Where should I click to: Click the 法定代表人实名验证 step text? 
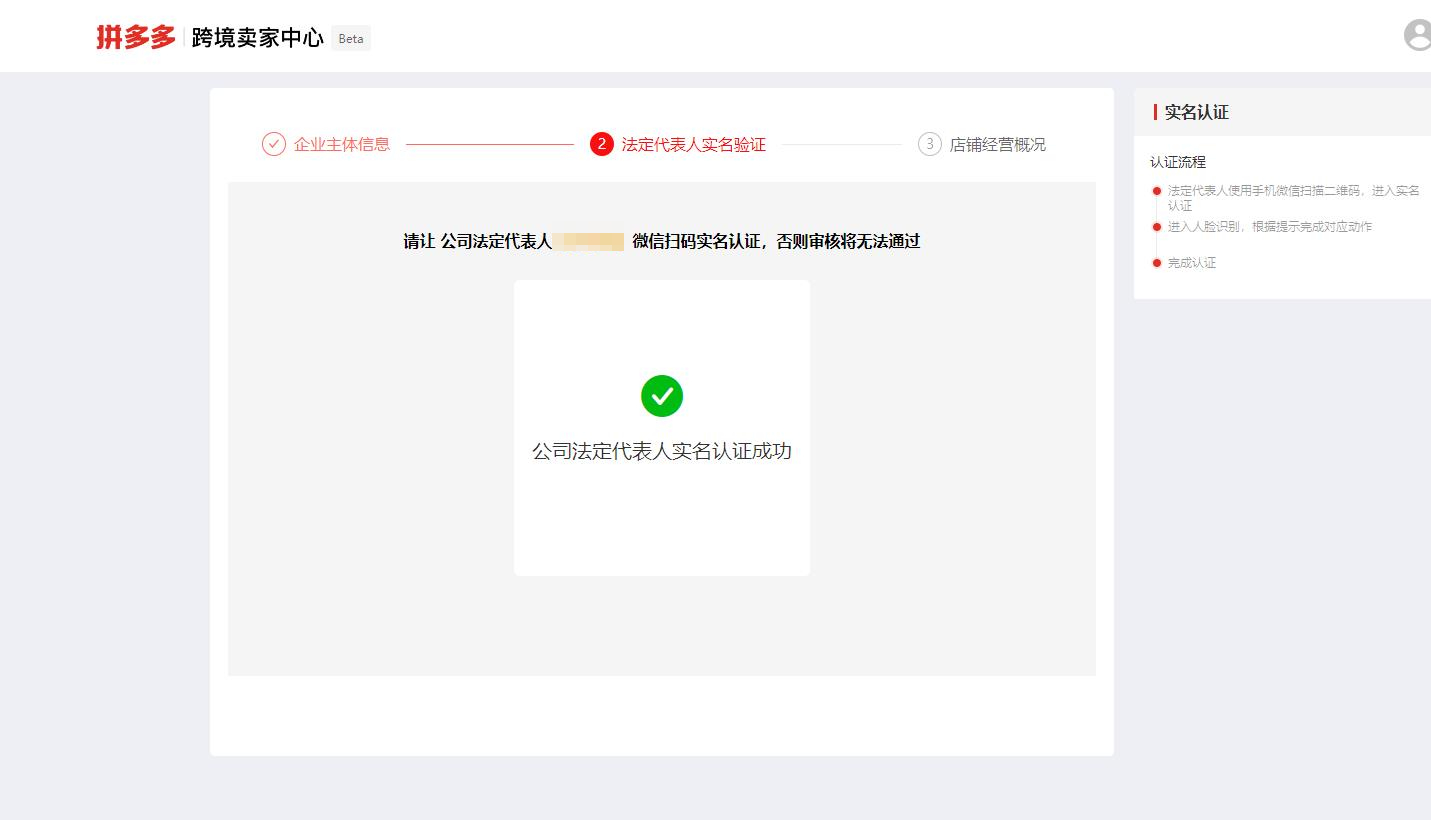pos(692,144)
